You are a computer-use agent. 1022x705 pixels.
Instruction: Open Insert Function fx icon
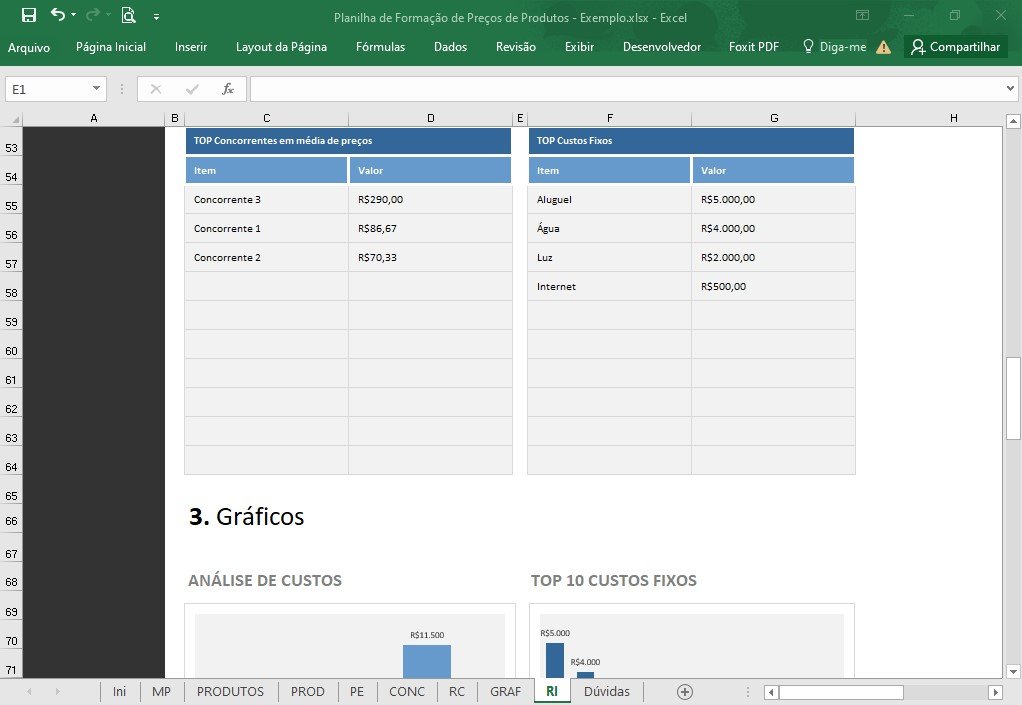click(x=227, y=89)
